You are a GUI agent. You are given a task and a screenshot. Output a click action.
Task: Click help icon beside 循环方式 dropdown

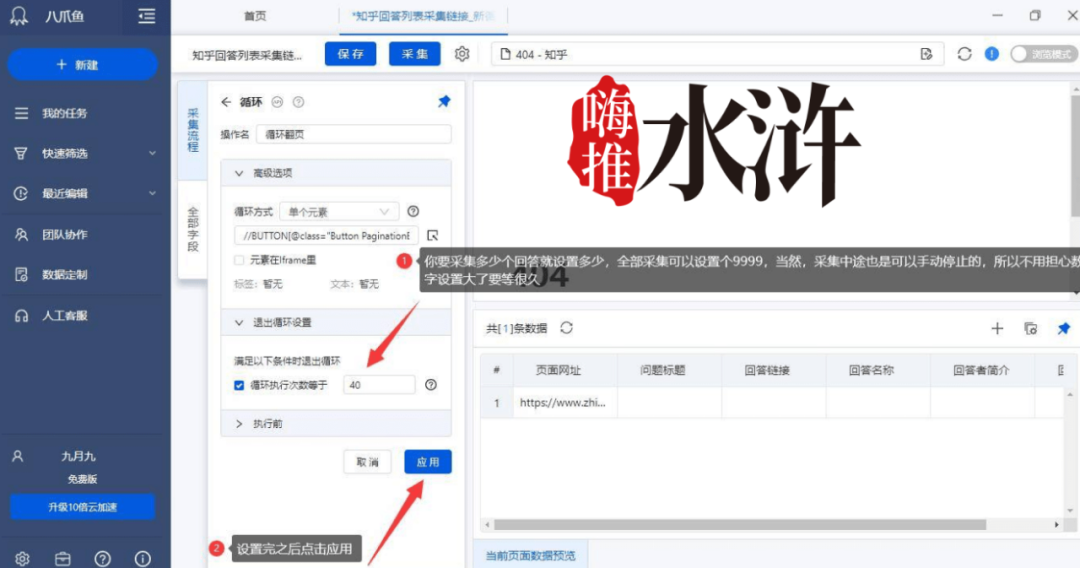click(x=413, y=211)
